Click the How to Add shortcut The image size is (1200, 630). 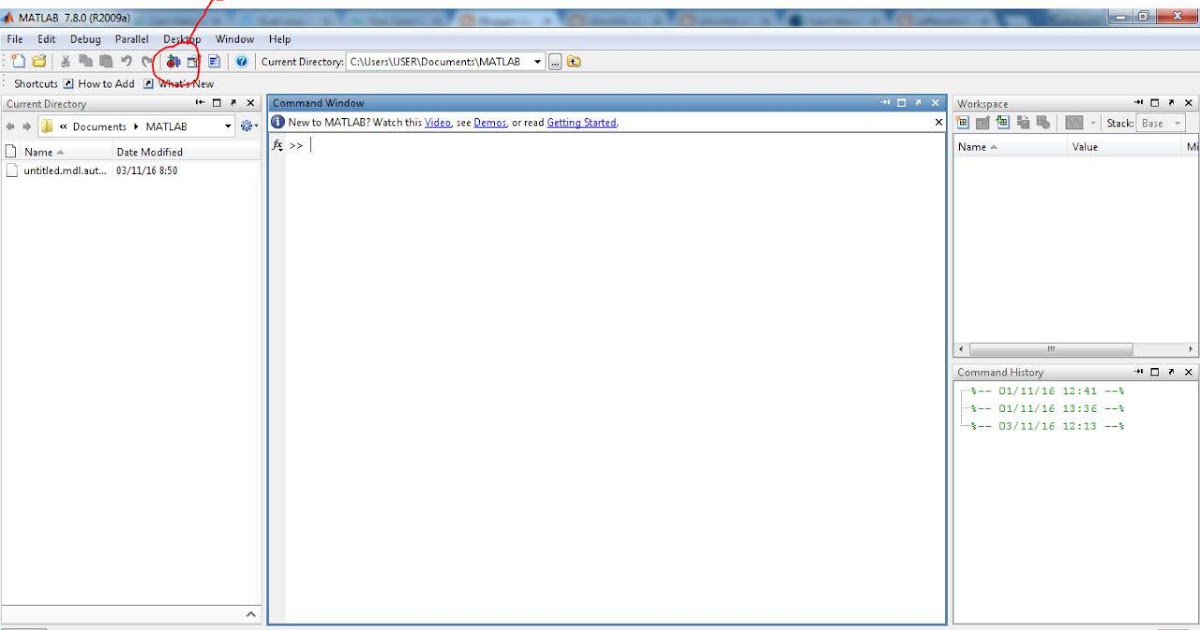[99, 84]
